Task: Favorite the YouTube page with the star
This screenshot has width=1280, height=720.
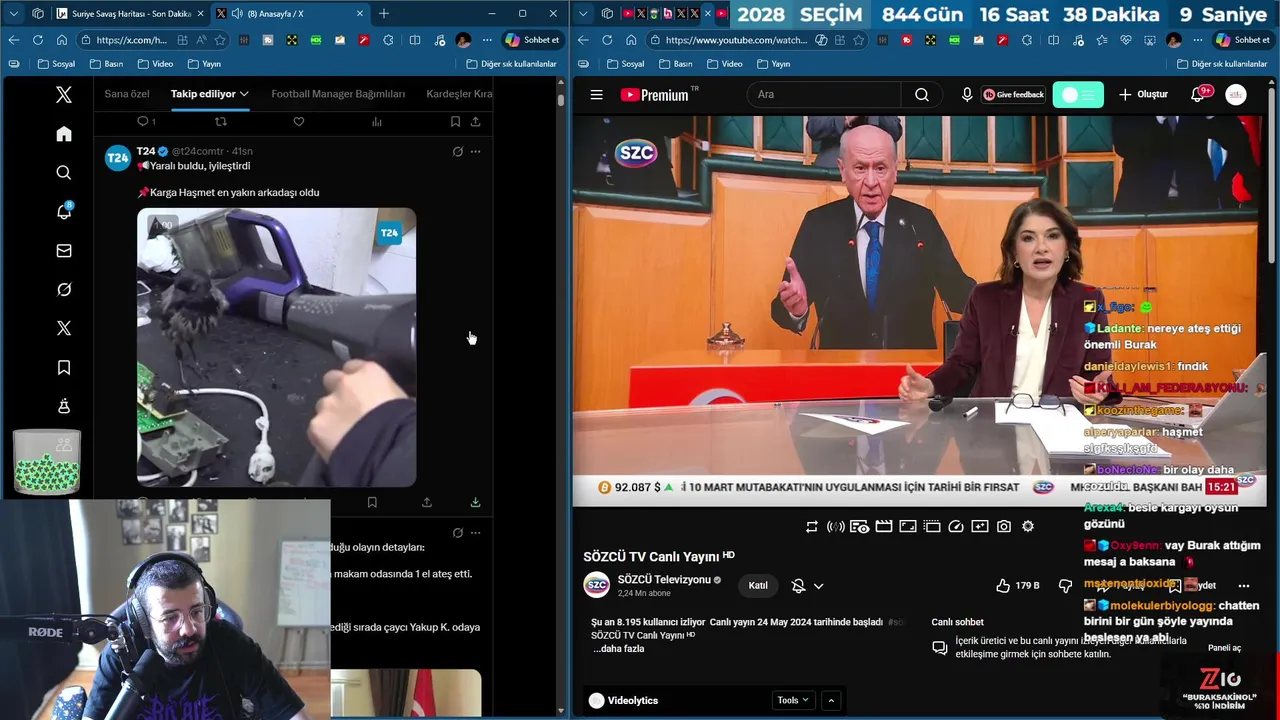Action: click(x=858, y=40)
